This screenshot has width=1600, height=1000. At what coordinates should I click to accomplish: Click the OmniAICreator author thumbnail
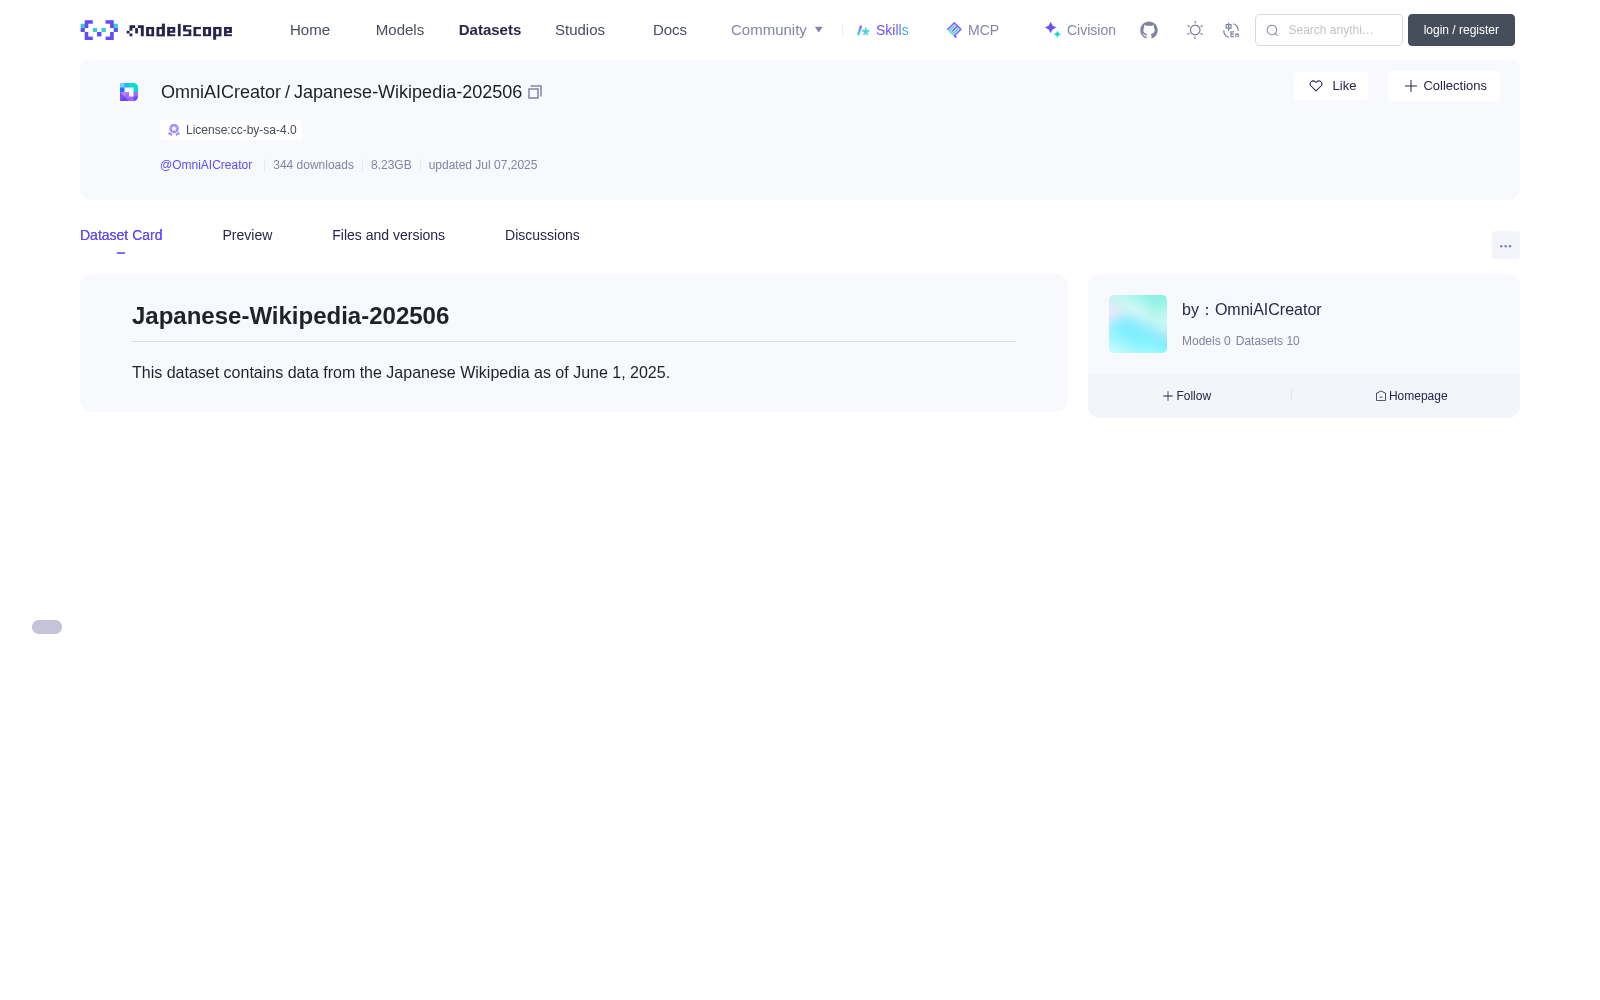[x=1138, y=324]
